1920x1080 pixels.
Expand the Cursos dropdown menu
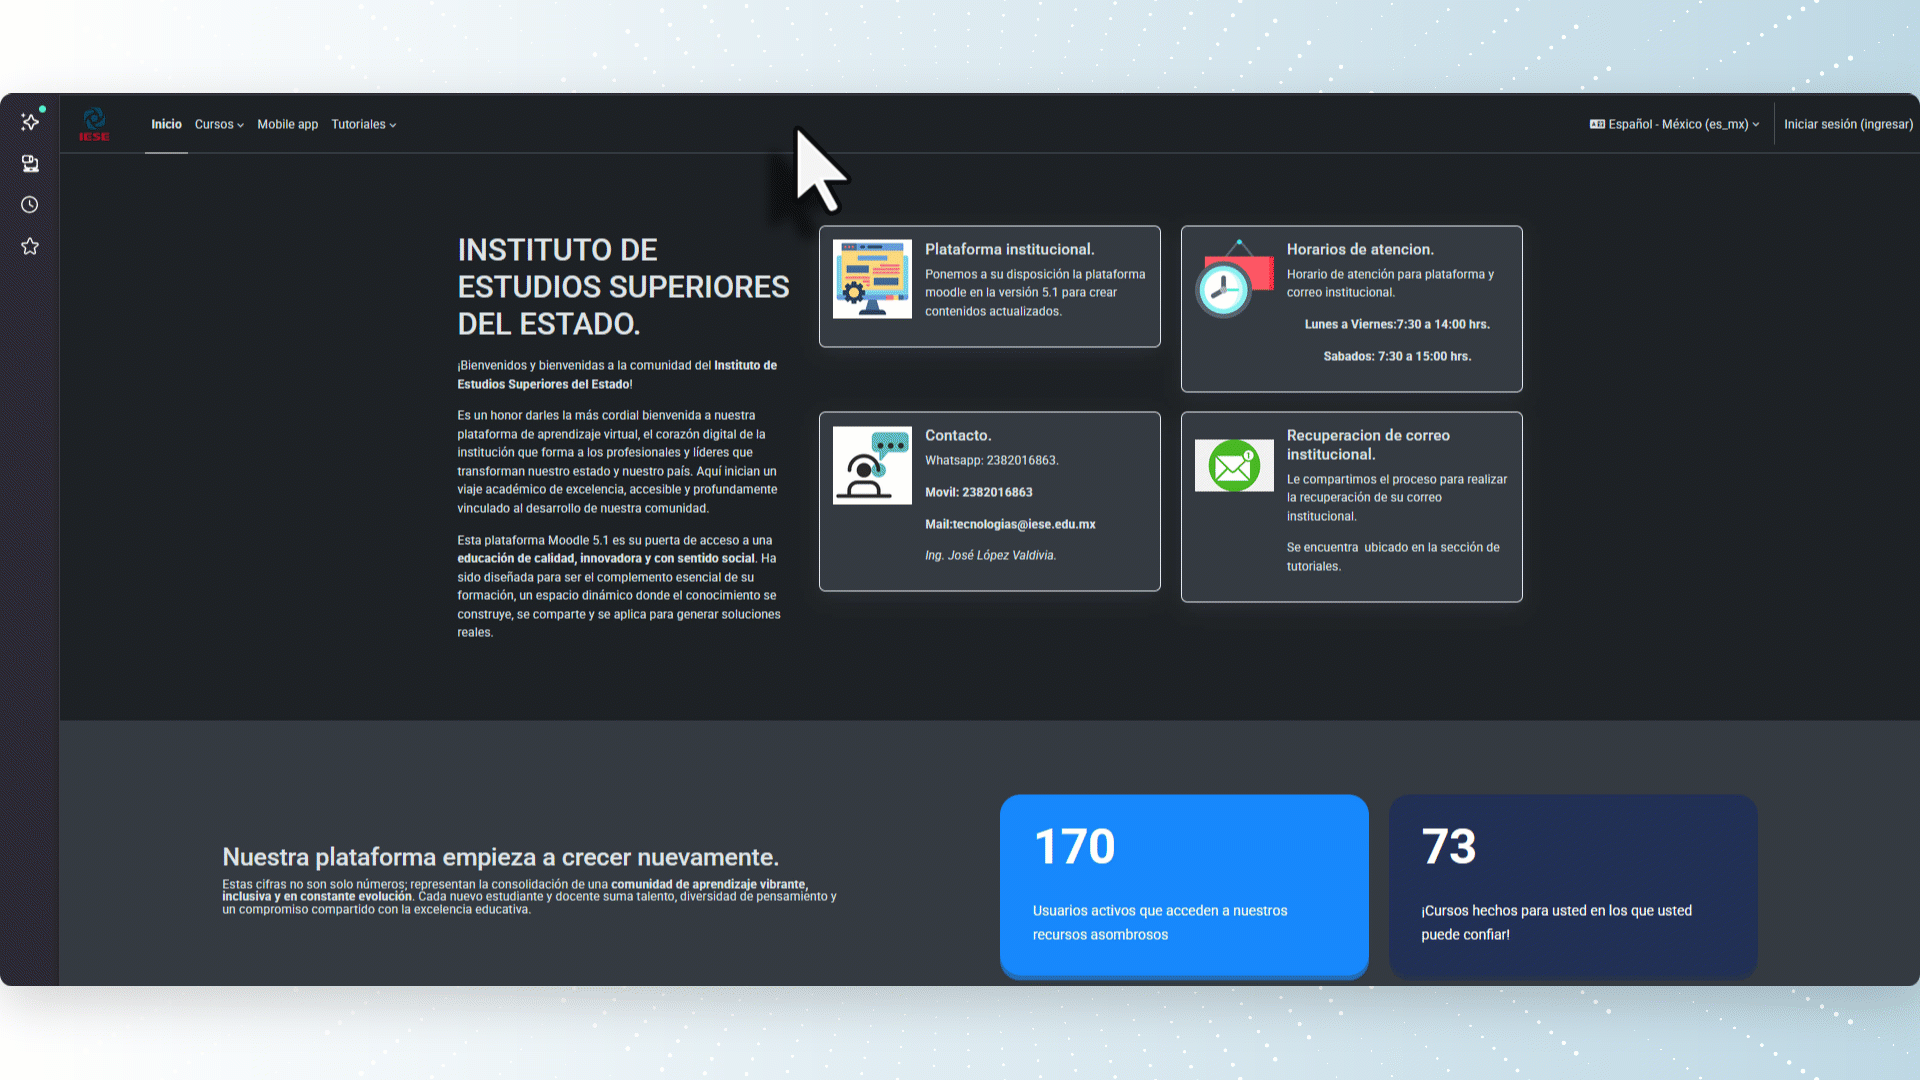(218, 124)
